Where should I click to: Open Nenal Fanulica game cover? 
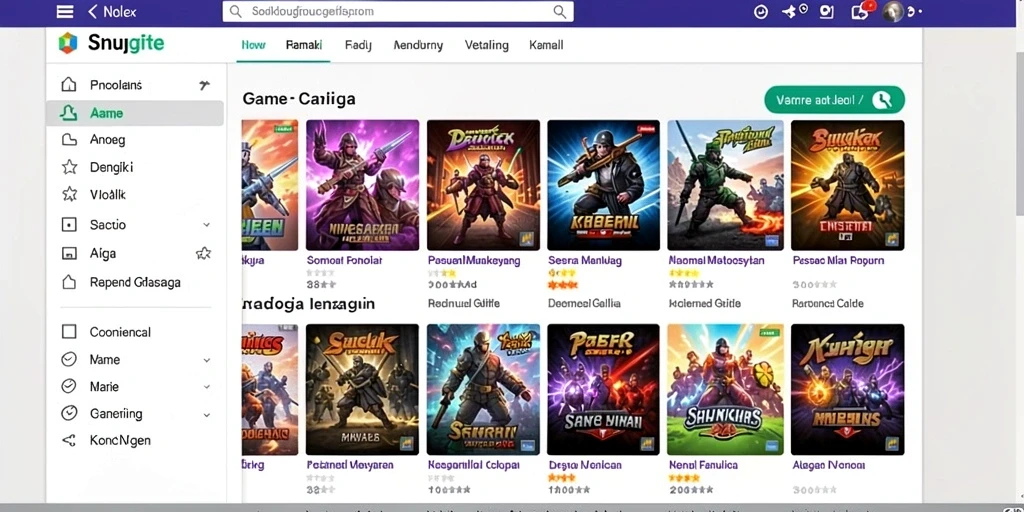726,390
